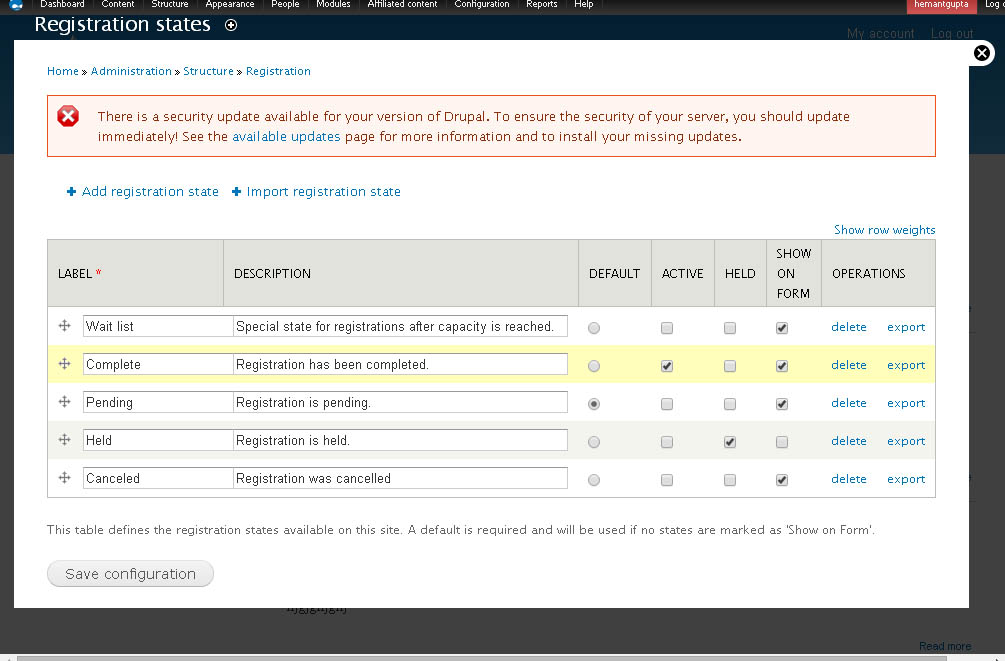The width and height of the screenshot is (1005, 661).
Task: Uncheck Show on Form for Canceled
Action: [782, 480]
